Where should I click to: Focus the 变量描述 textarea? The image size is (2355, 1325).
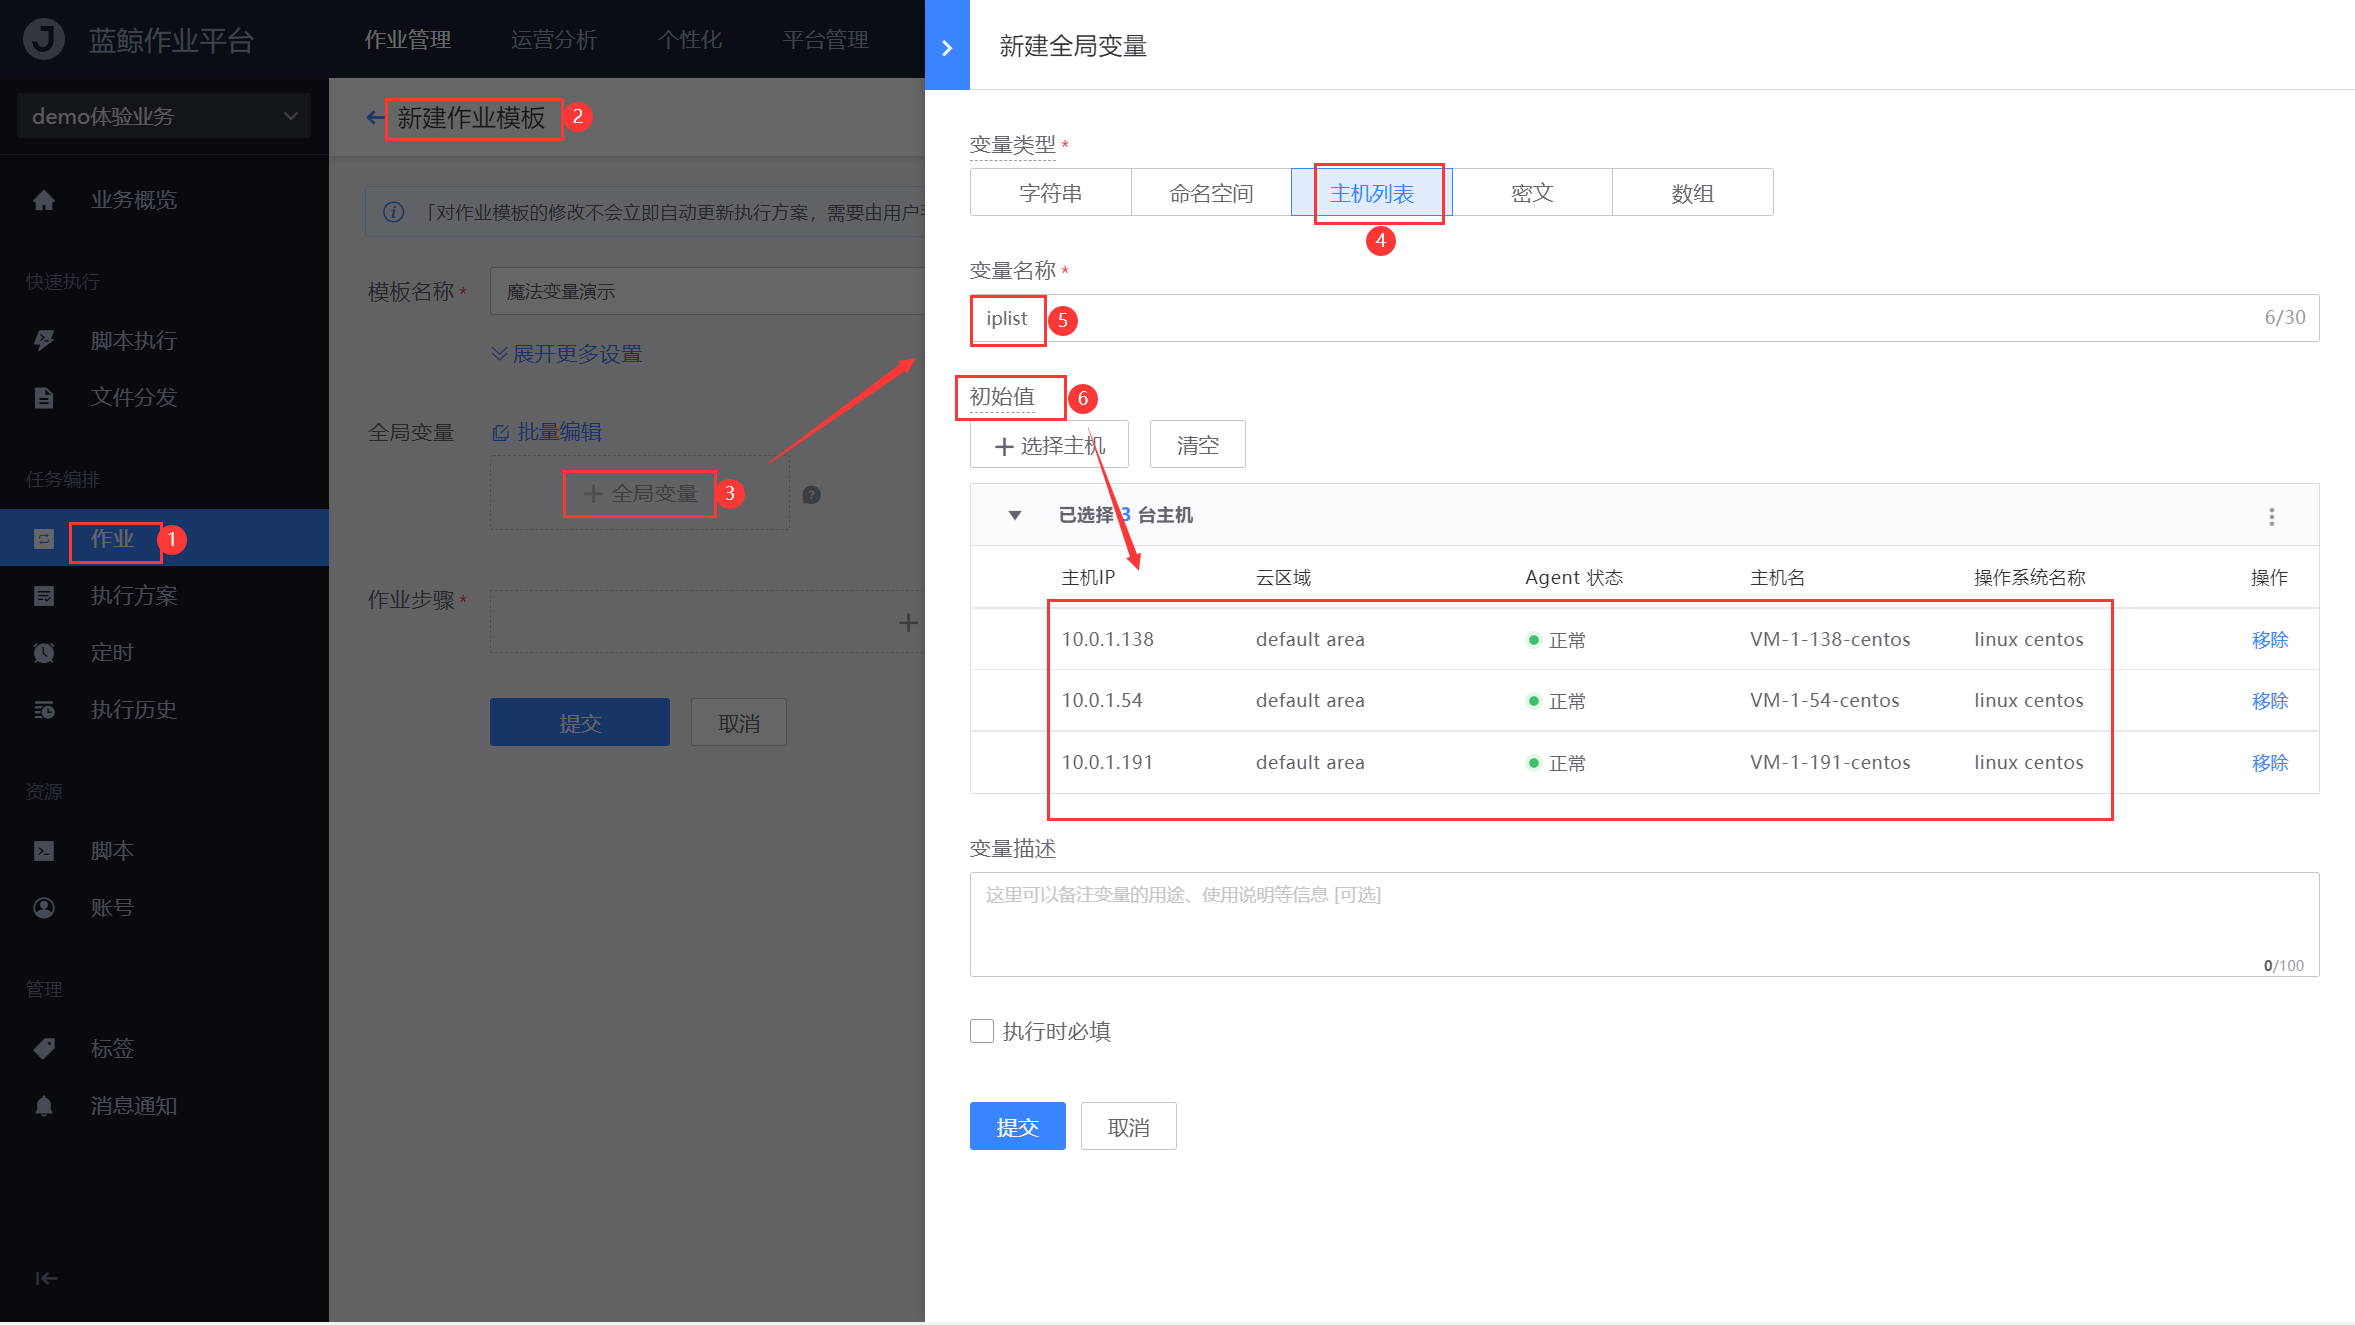(1644, 924)
